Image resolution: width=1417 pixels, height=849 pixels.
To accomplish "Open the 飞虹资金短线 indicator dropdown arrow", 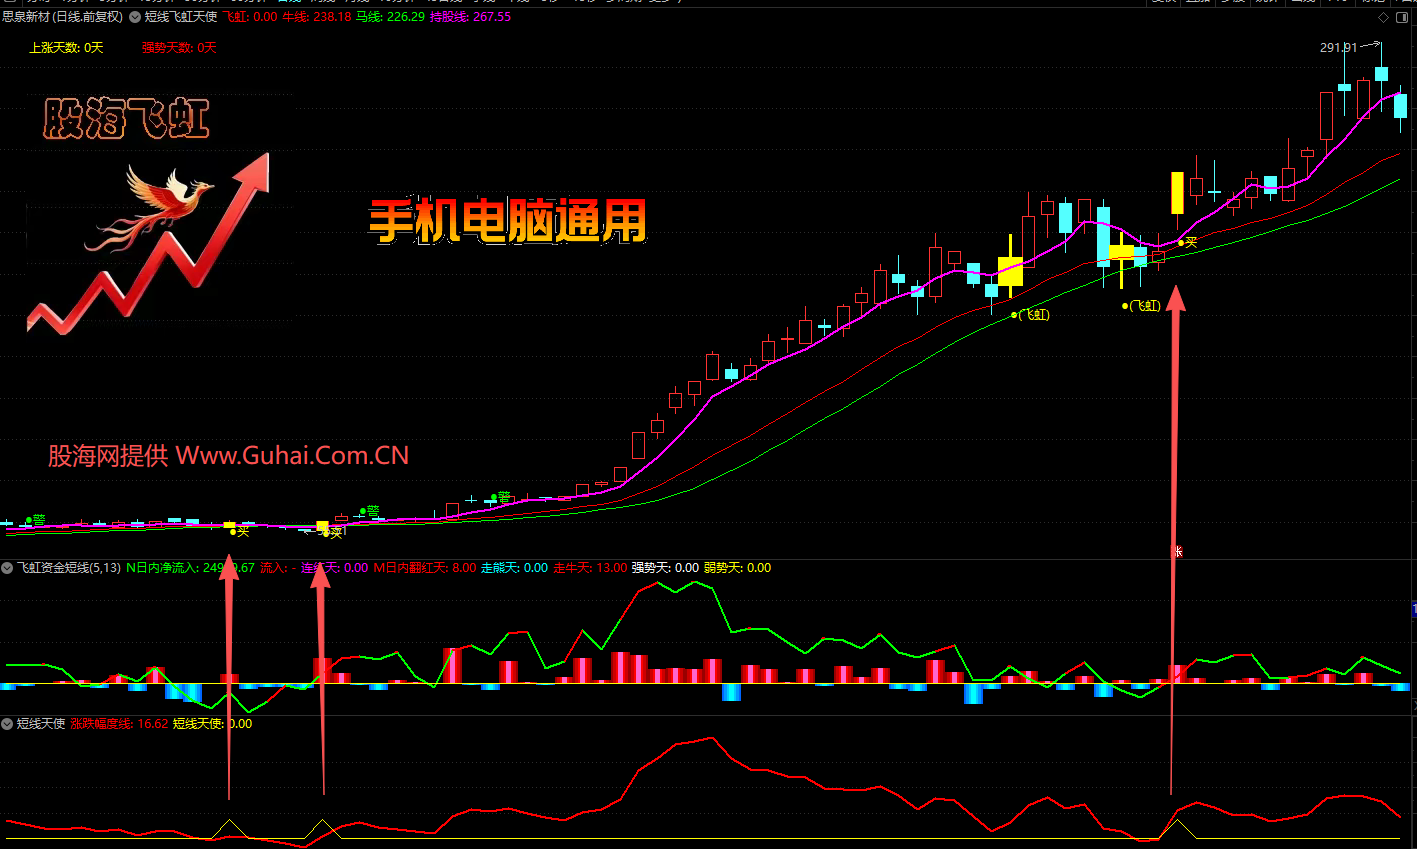I will click(x=7, y=568).
